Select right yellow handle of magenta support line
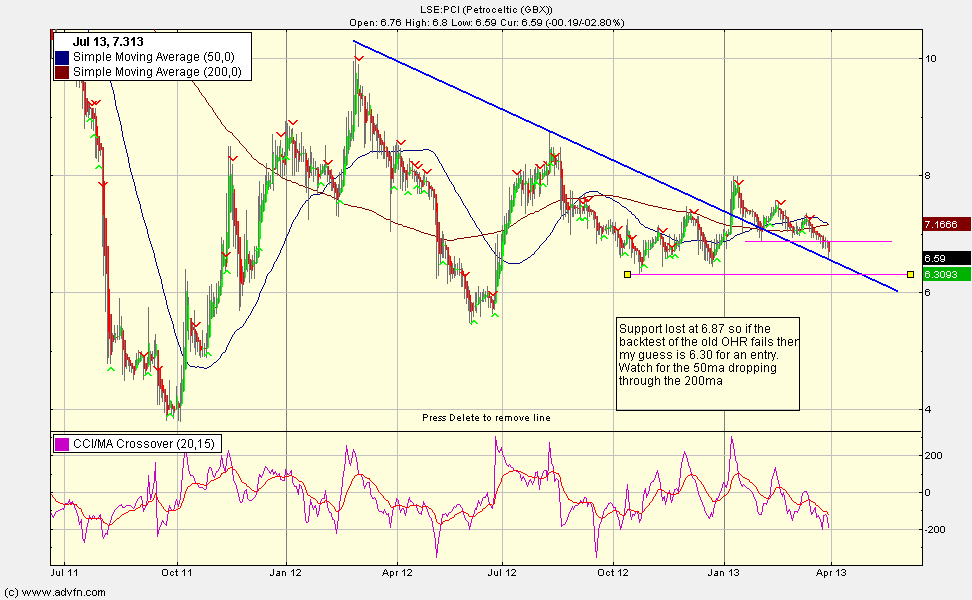The image size is (972, 600). (910, 274)
